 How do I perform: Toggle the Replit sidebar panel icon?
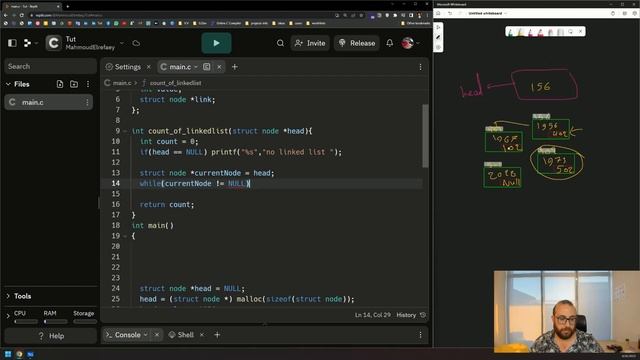12,43
